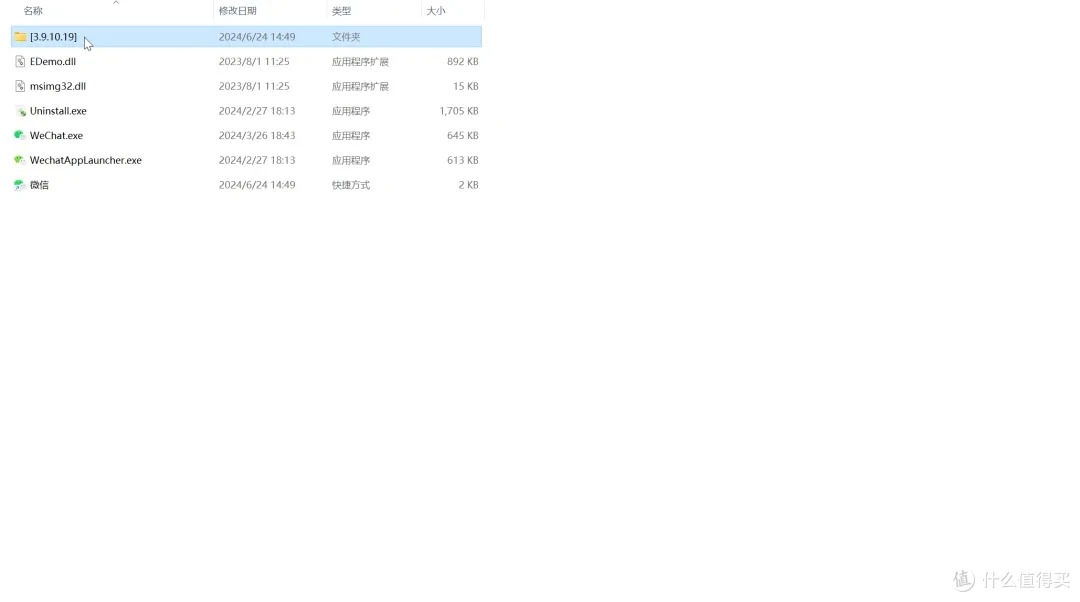The height and width of the screenshot is (602, 1080).
Task: Sort by the 大小 column header
Action: point(436,11)
